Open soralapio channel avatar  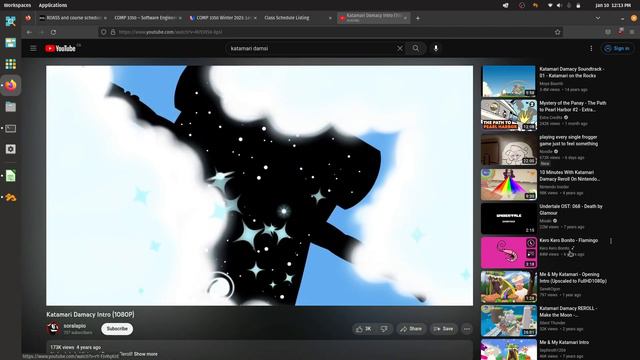[x=53, y=329]
